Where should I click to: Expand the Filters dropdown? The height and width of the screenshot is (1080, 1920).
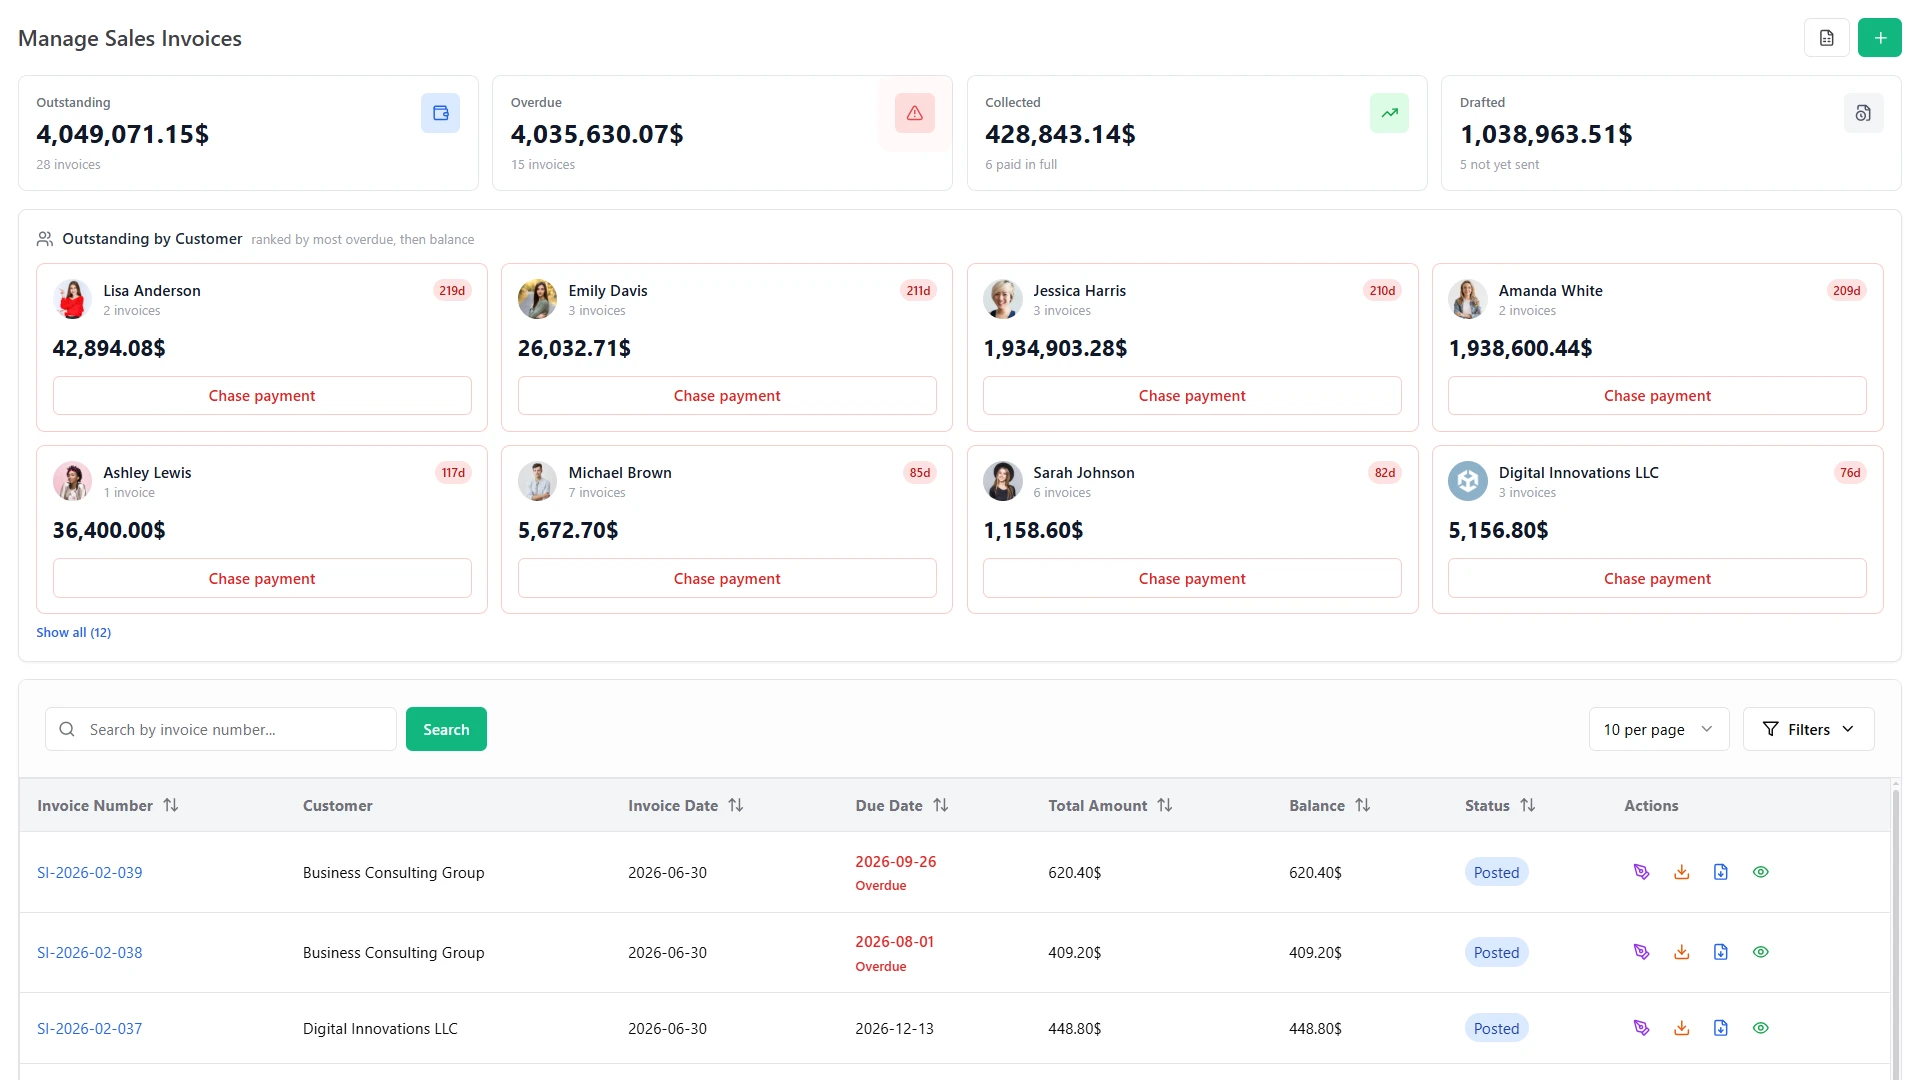1808,729
